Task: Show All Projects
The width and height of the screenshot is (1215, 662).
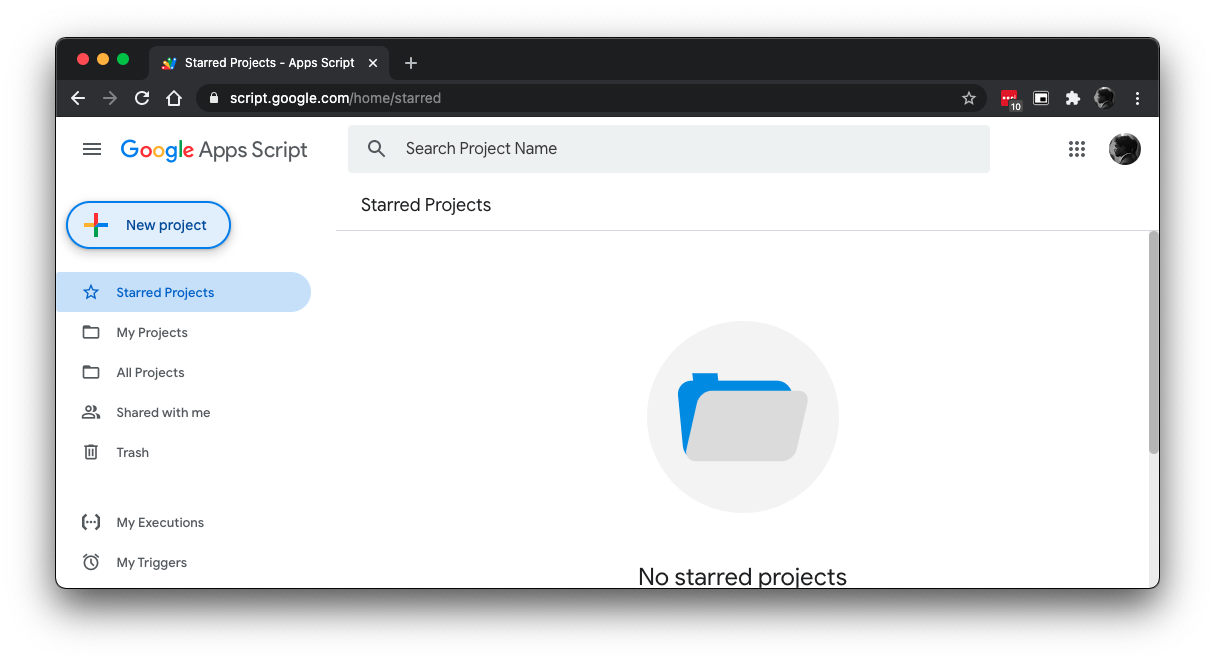Action: coord(150,372)
